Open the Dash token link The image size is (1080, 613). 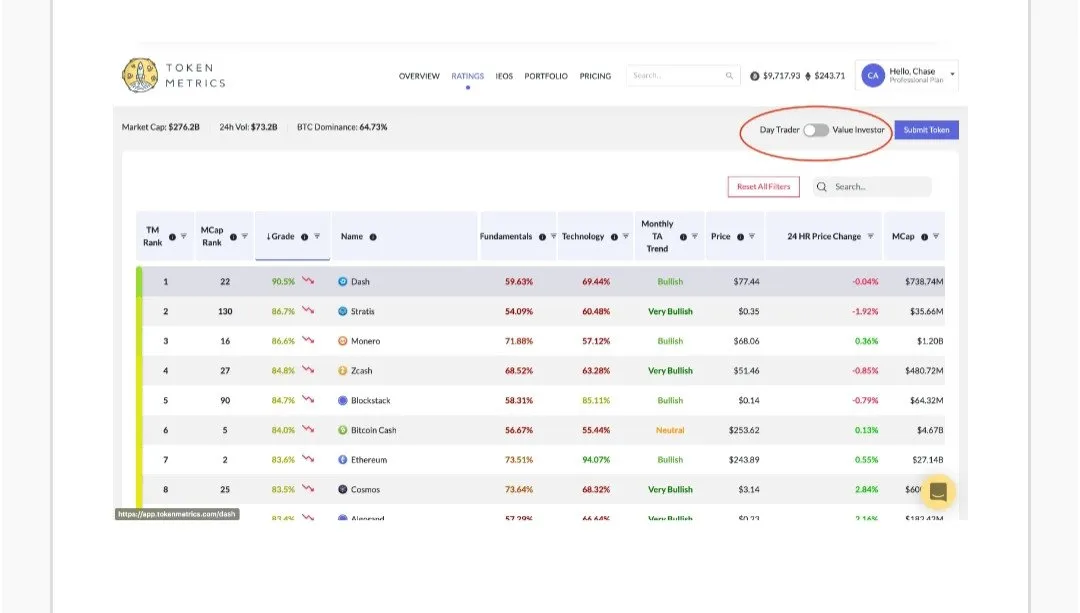(x=360, y=282)
